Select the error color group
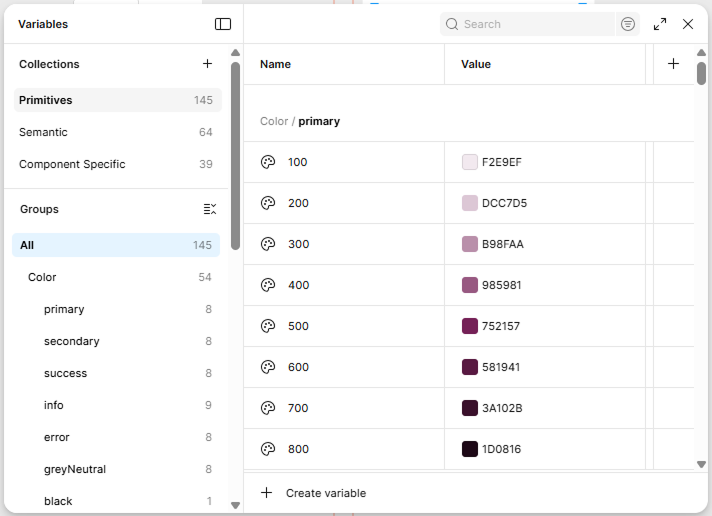Viewport: 712px width, 516px height. point(116,437)
